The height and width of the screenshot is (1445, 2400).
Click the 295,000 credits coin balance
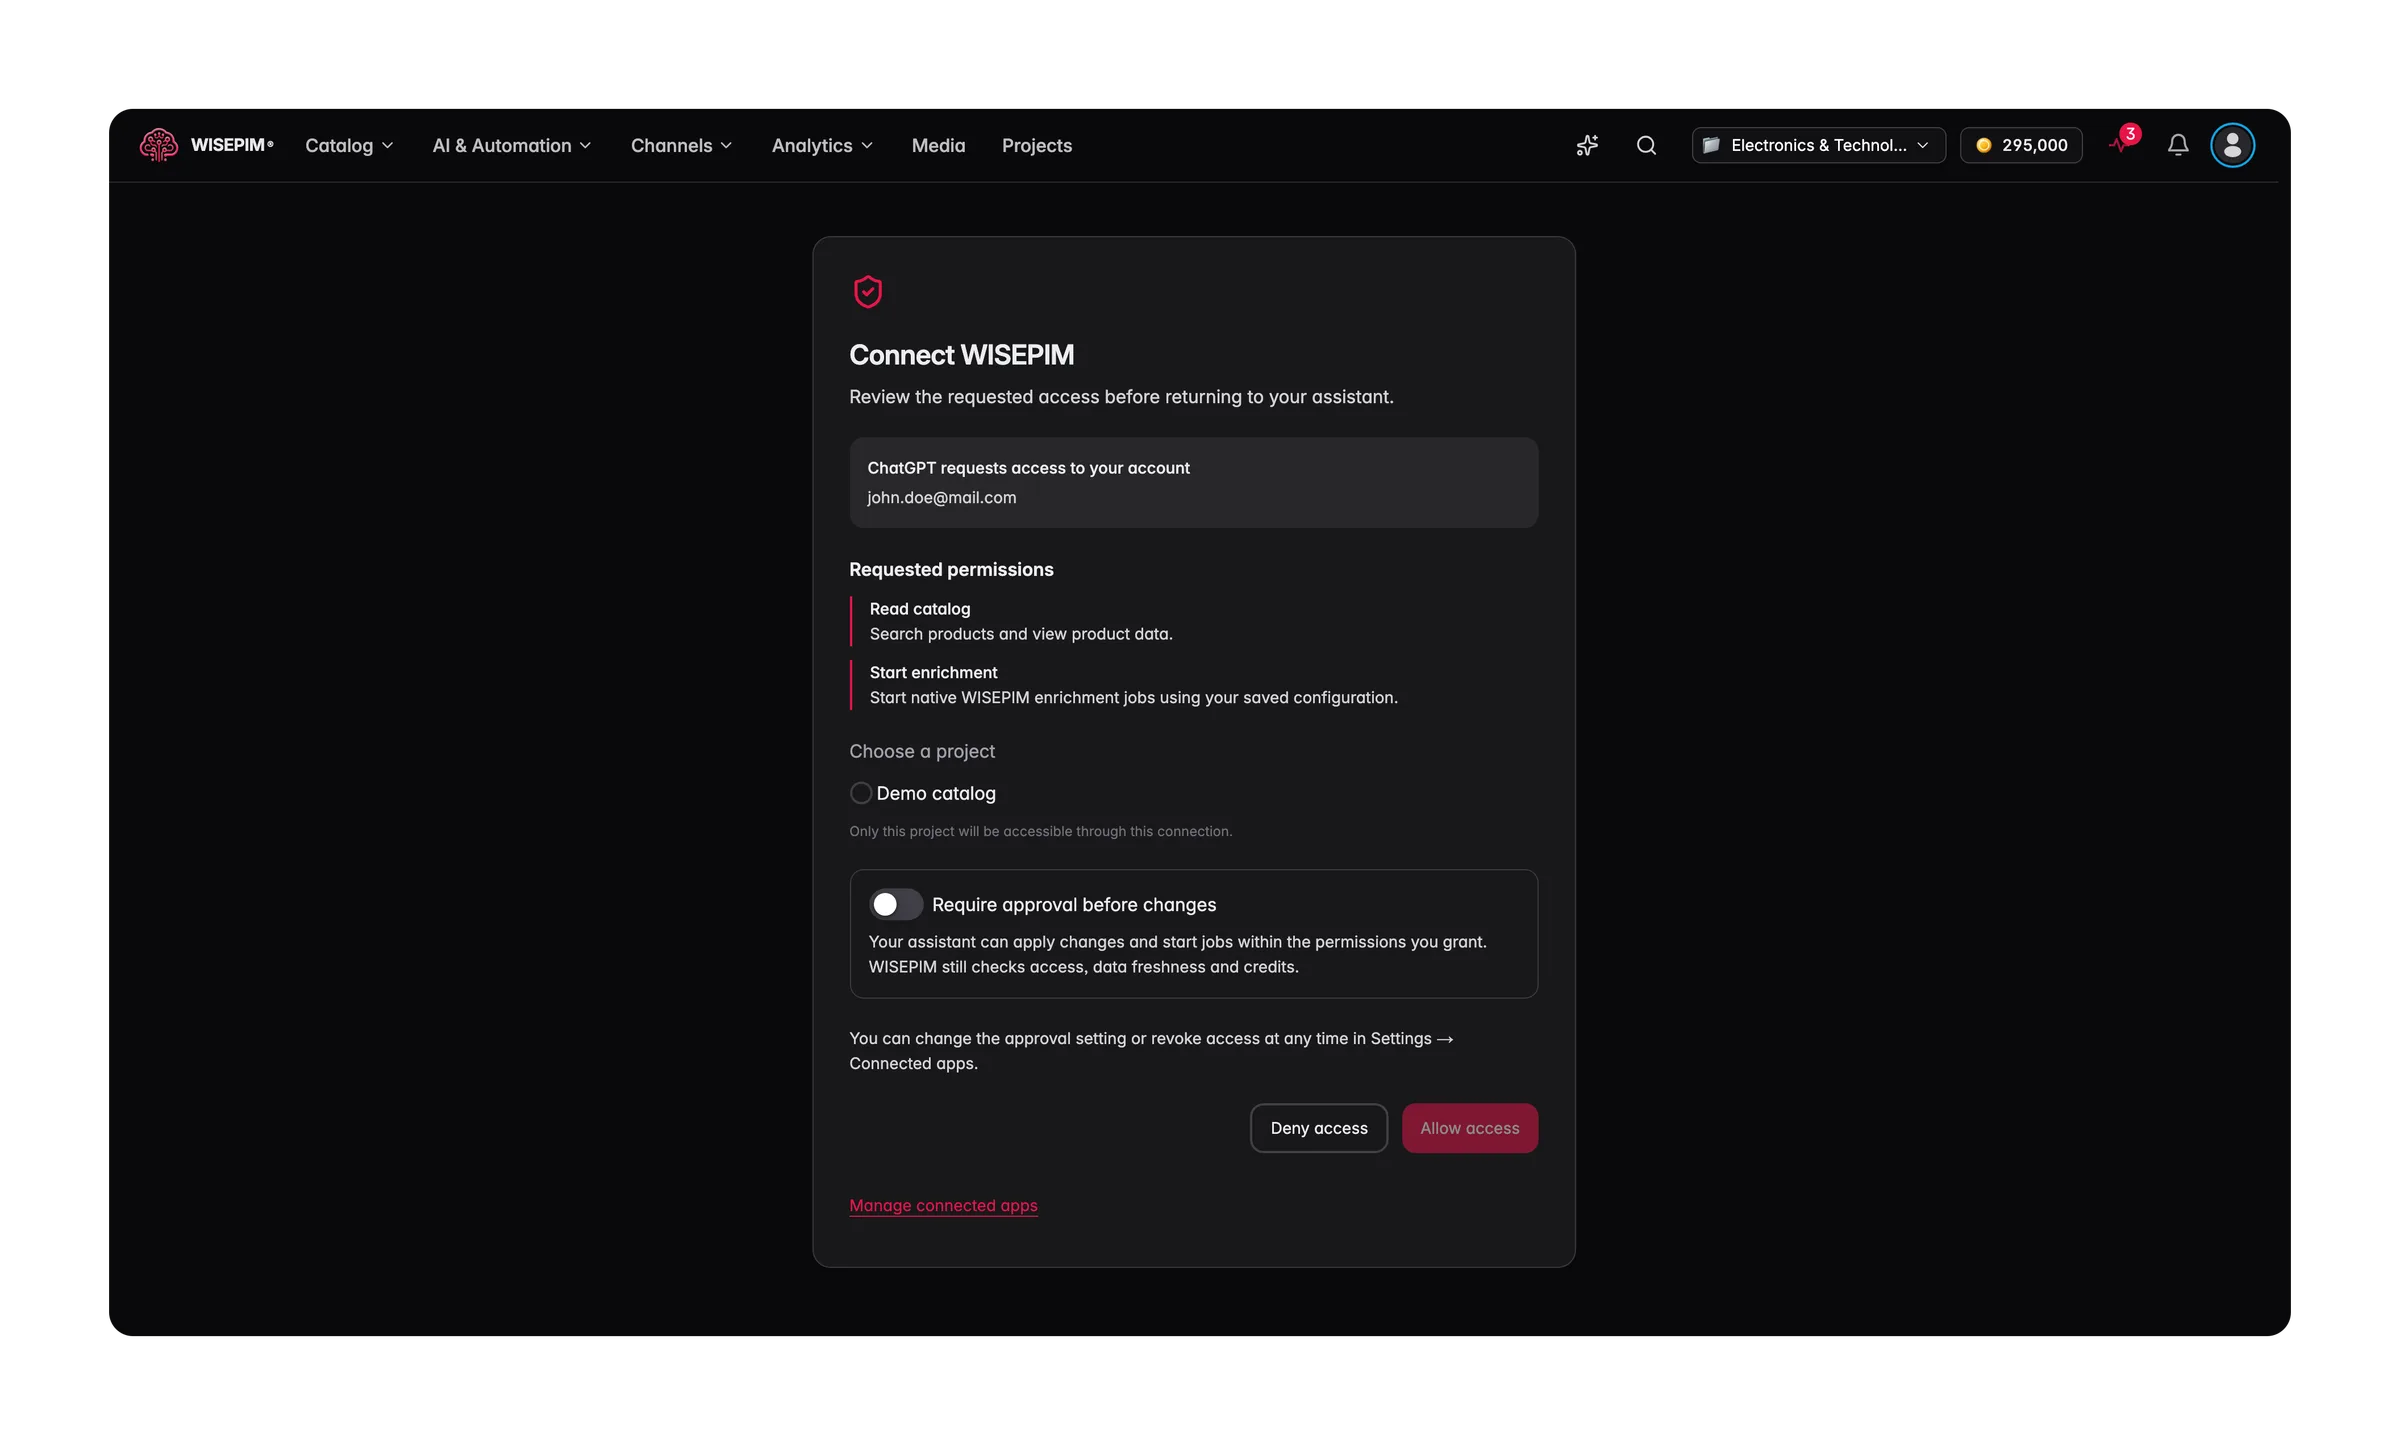click(x=2021, y=145)
